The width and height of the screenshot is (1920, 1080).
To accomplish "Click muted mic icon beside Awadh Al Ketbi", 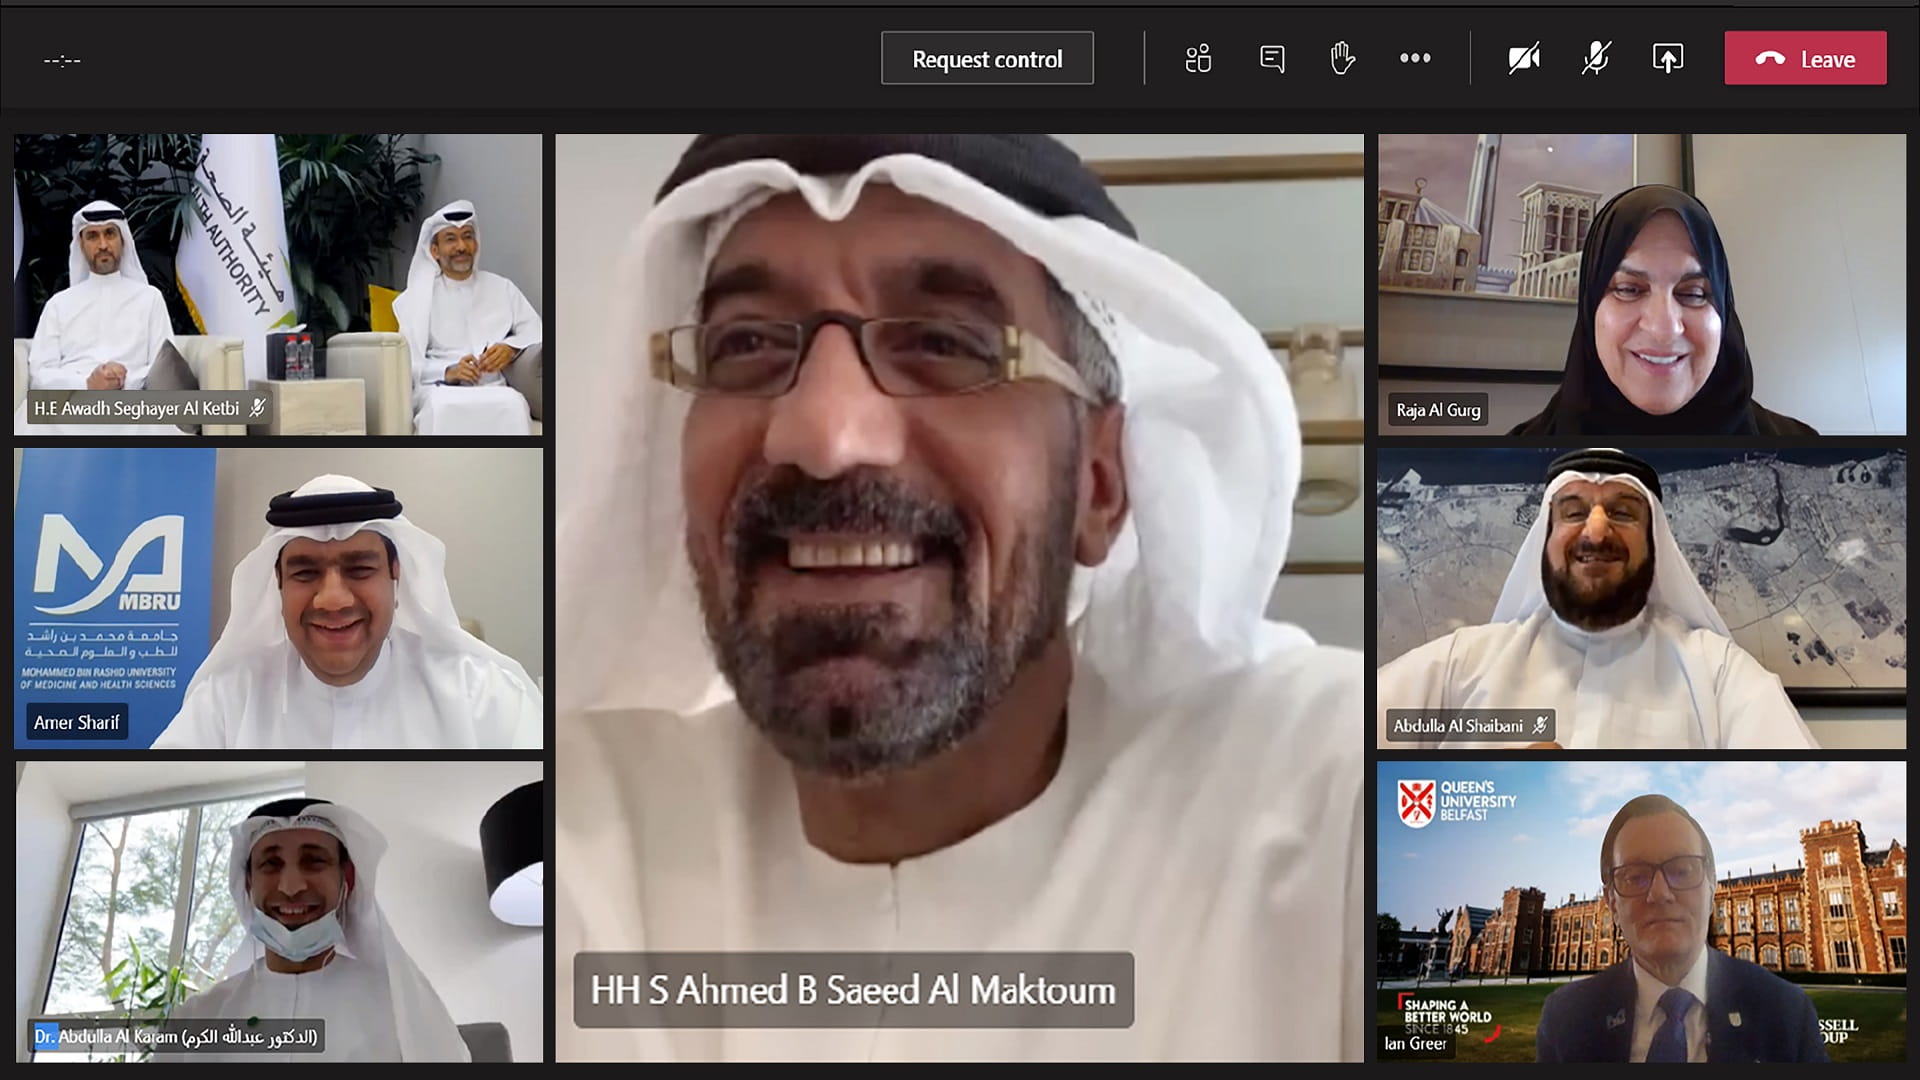I will pos(257,408).
